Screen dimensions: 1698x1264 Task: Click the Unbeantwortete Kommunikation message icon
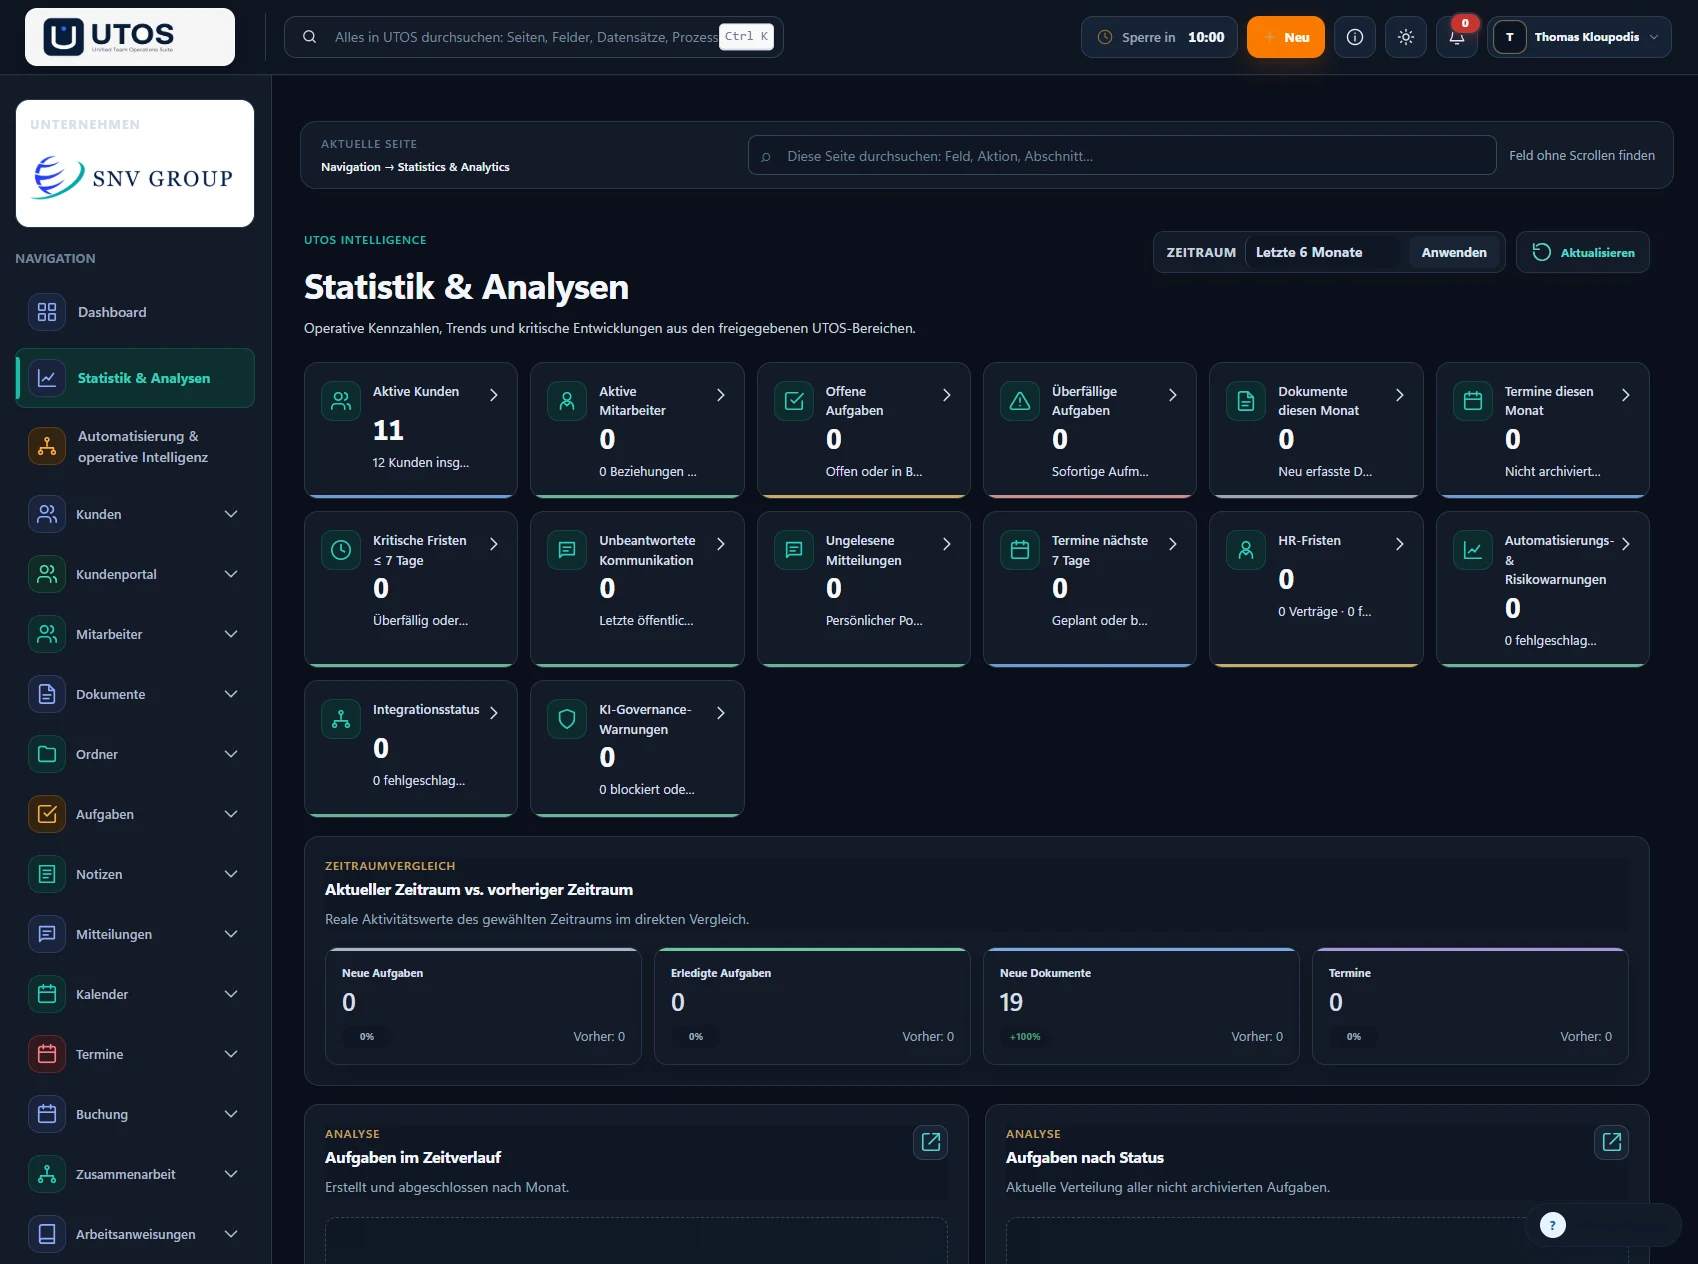[x=567, y=550]
